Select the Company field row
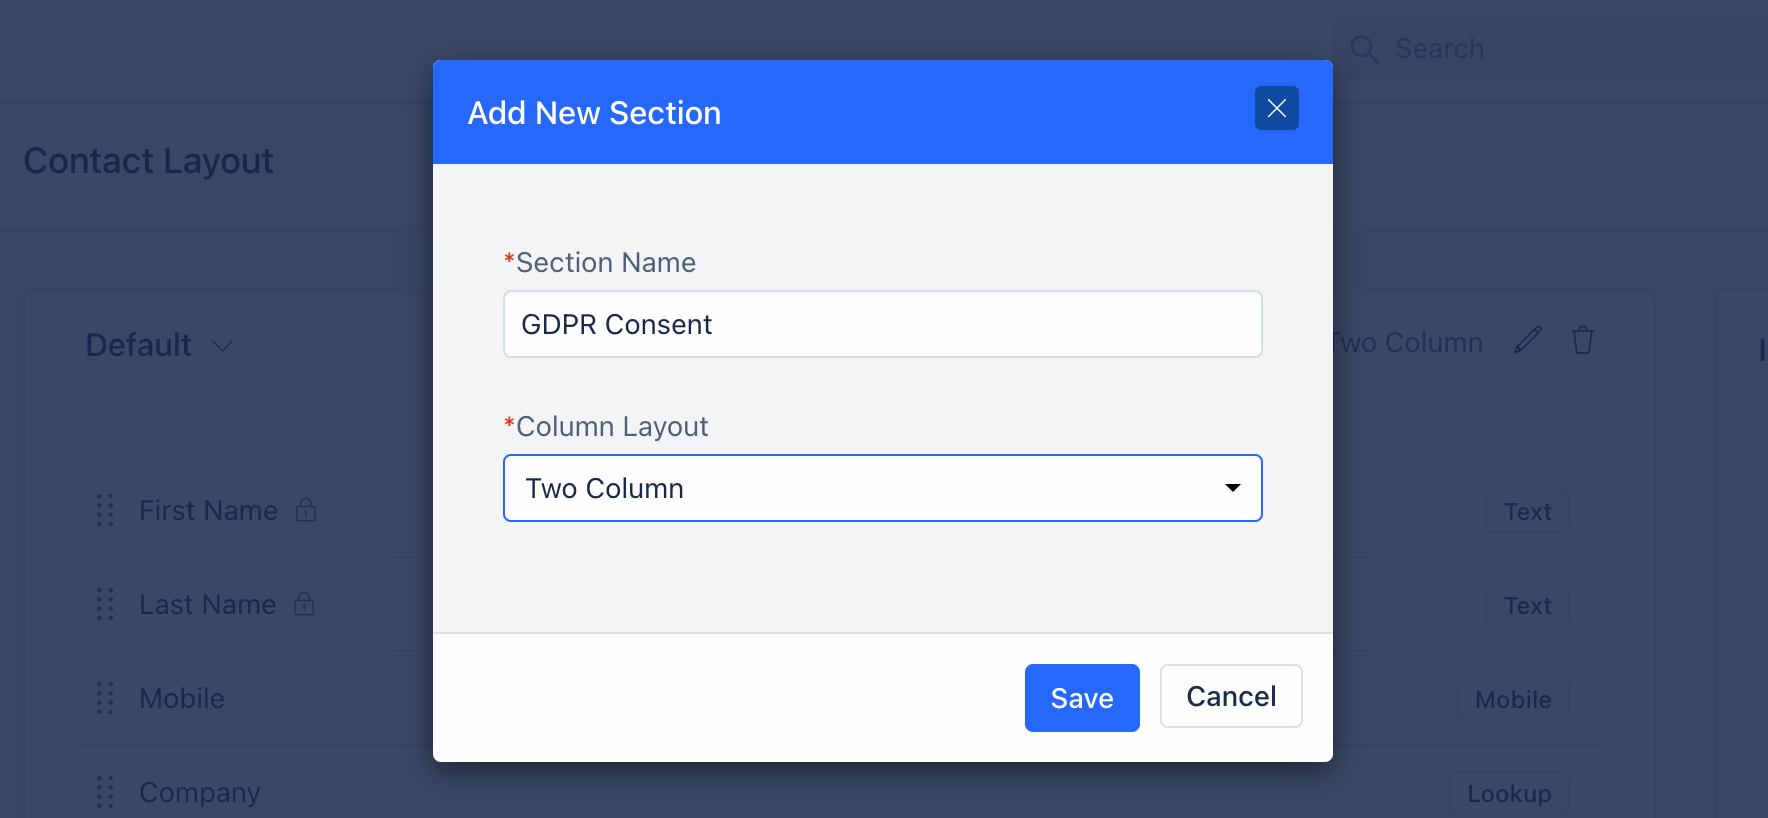Viewport: 1768px width, 818px height. pos(840,792)
